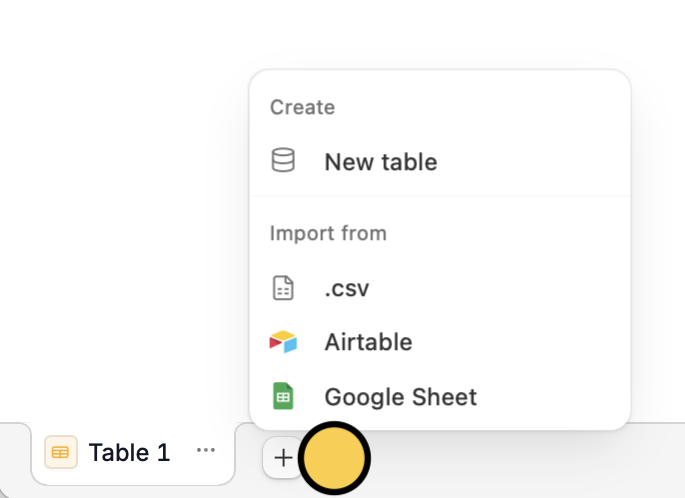Select .csv under Import from

[x=347, y=289]
